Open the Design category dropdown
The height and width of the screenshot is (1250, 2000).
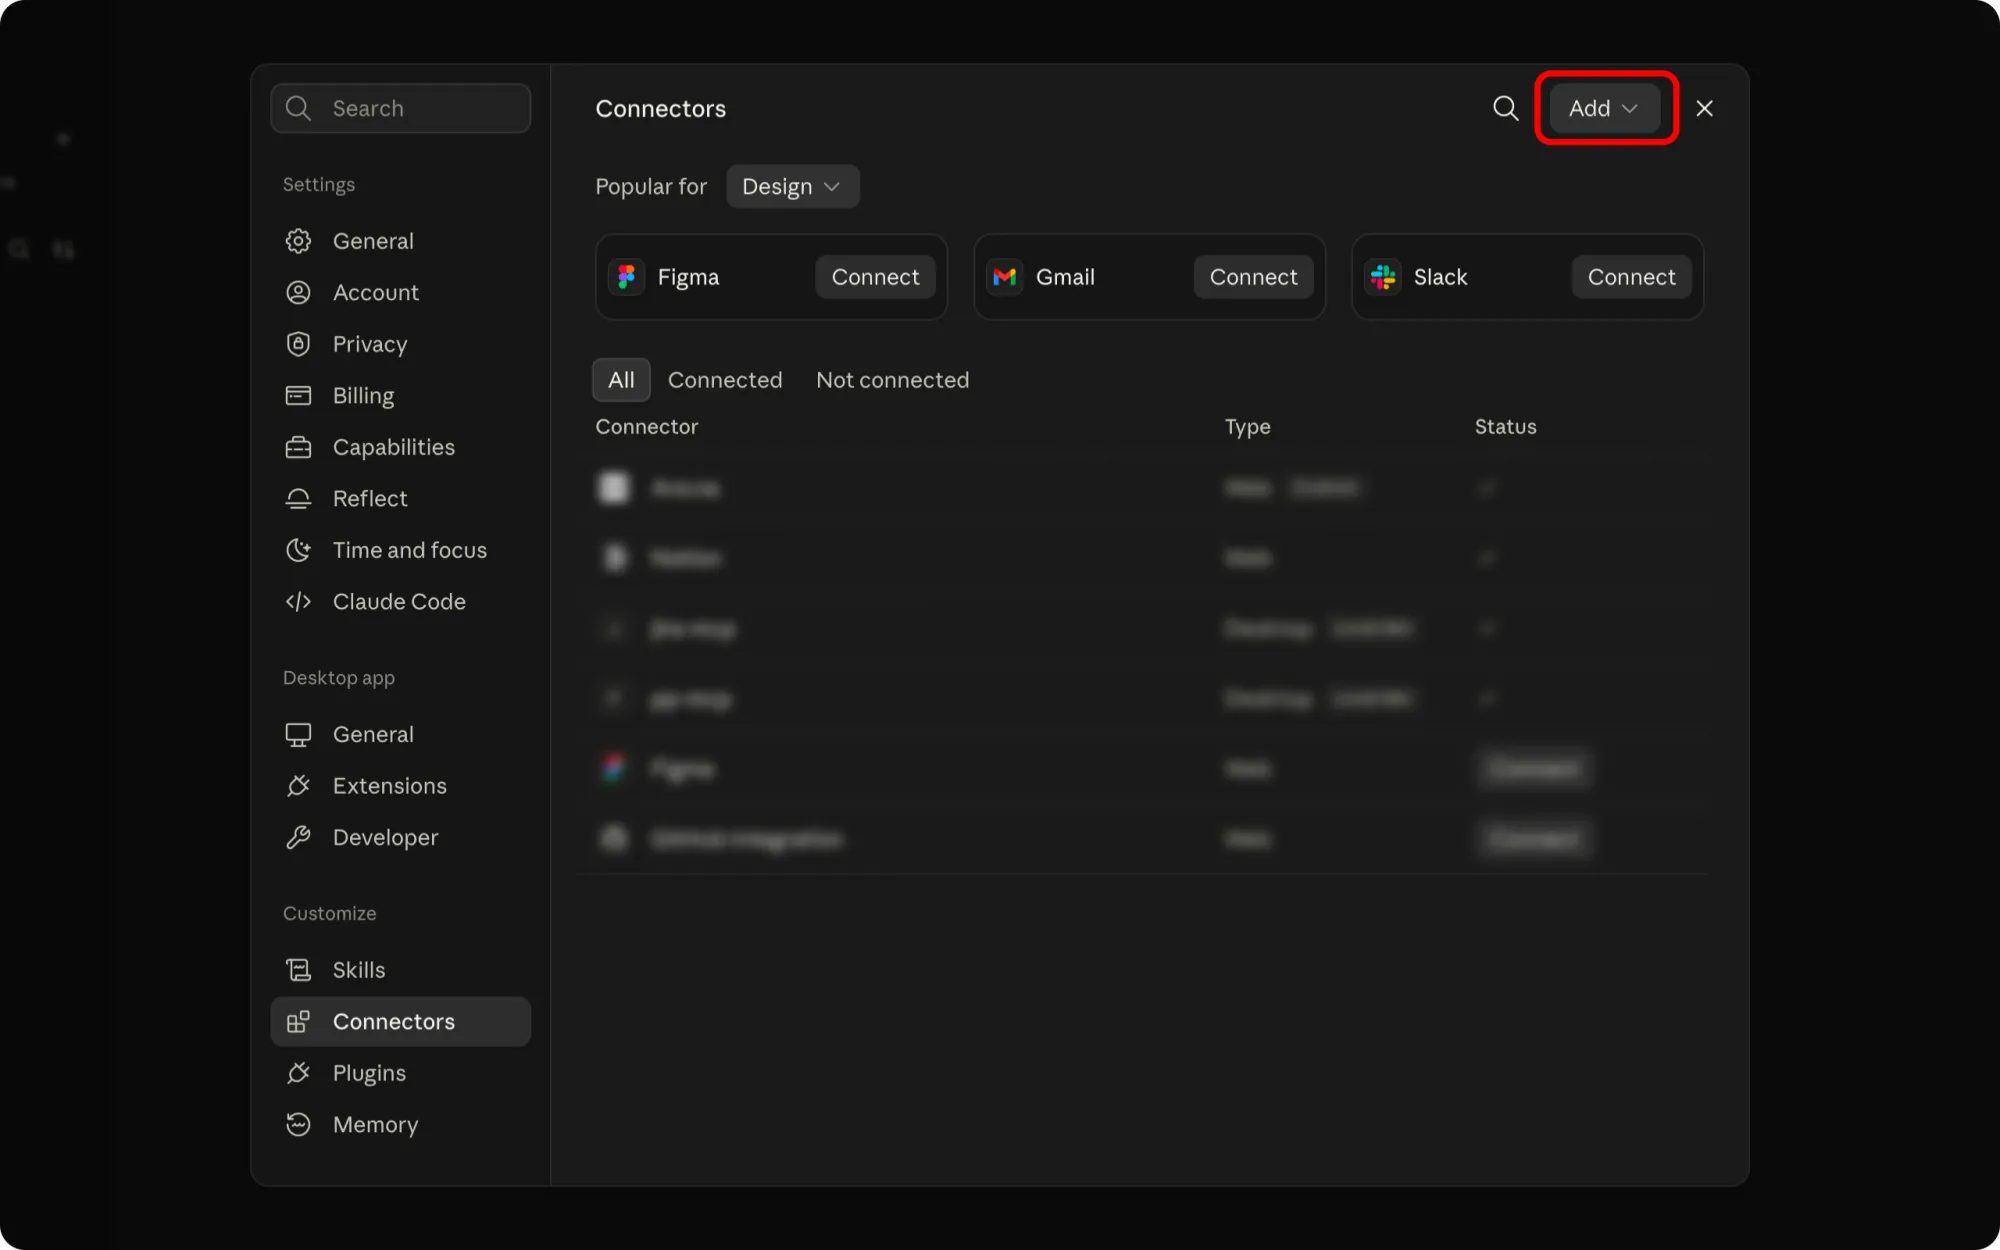tap(792, 187)
